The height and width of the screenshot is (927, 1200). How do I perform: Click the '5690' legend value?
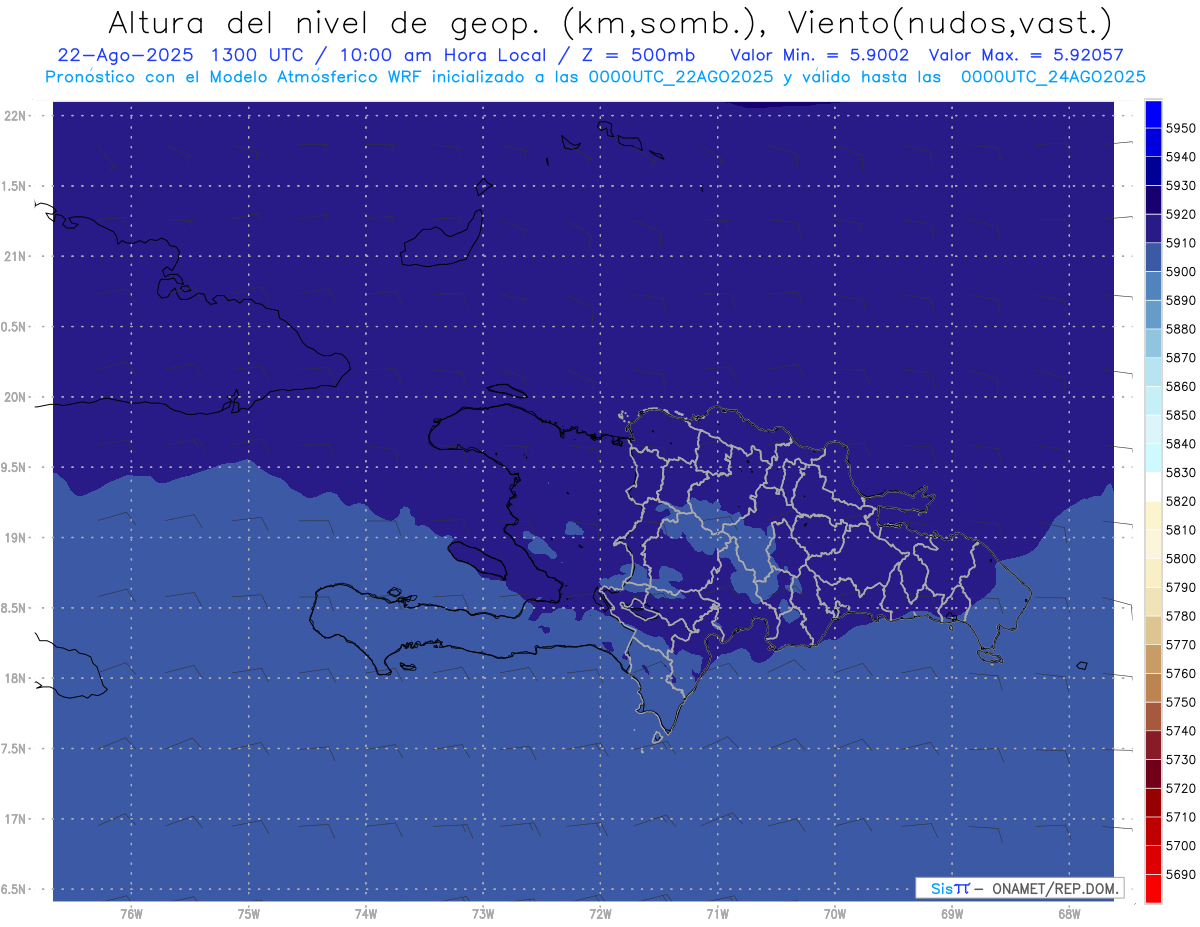click(1180, 874)
